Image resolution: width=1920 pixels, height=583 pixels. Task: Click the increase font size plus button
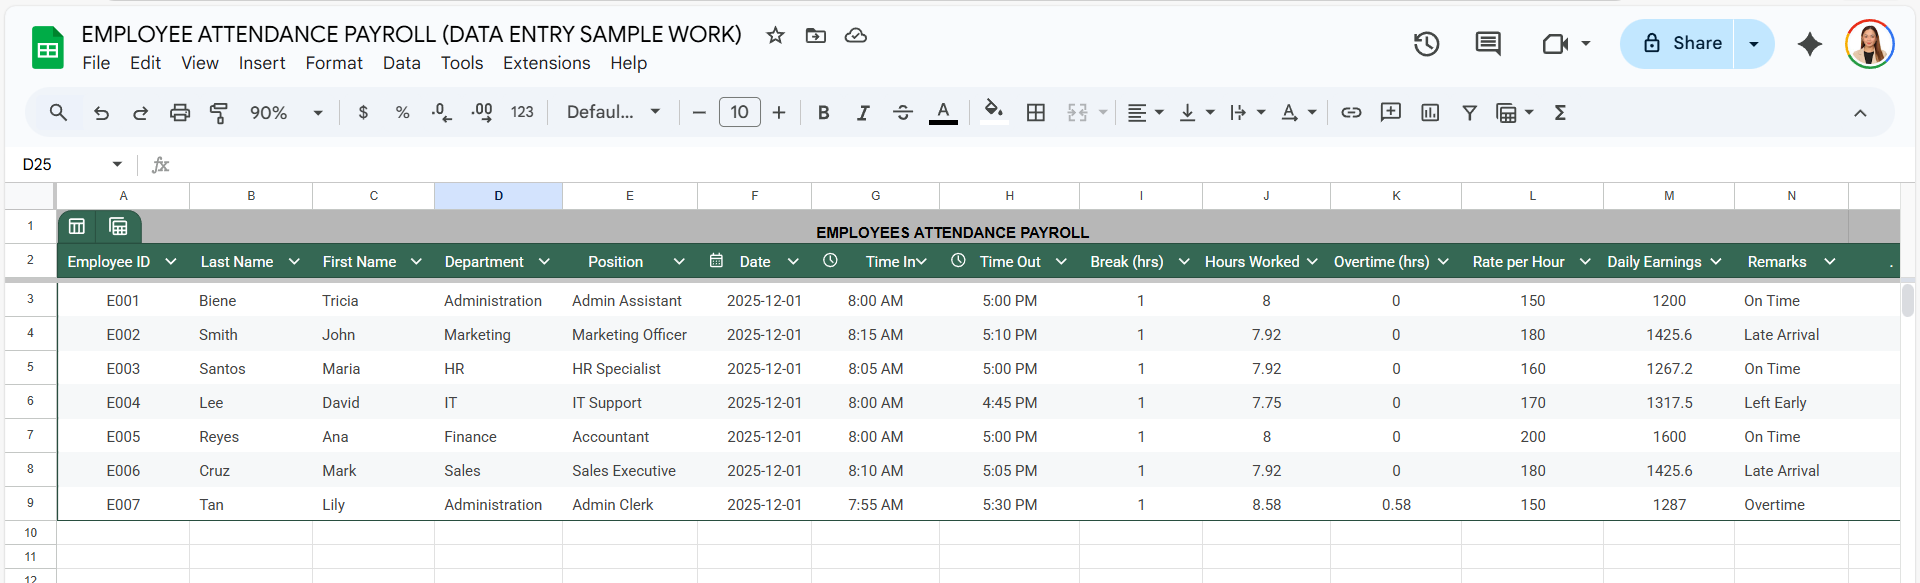[779, 113]
